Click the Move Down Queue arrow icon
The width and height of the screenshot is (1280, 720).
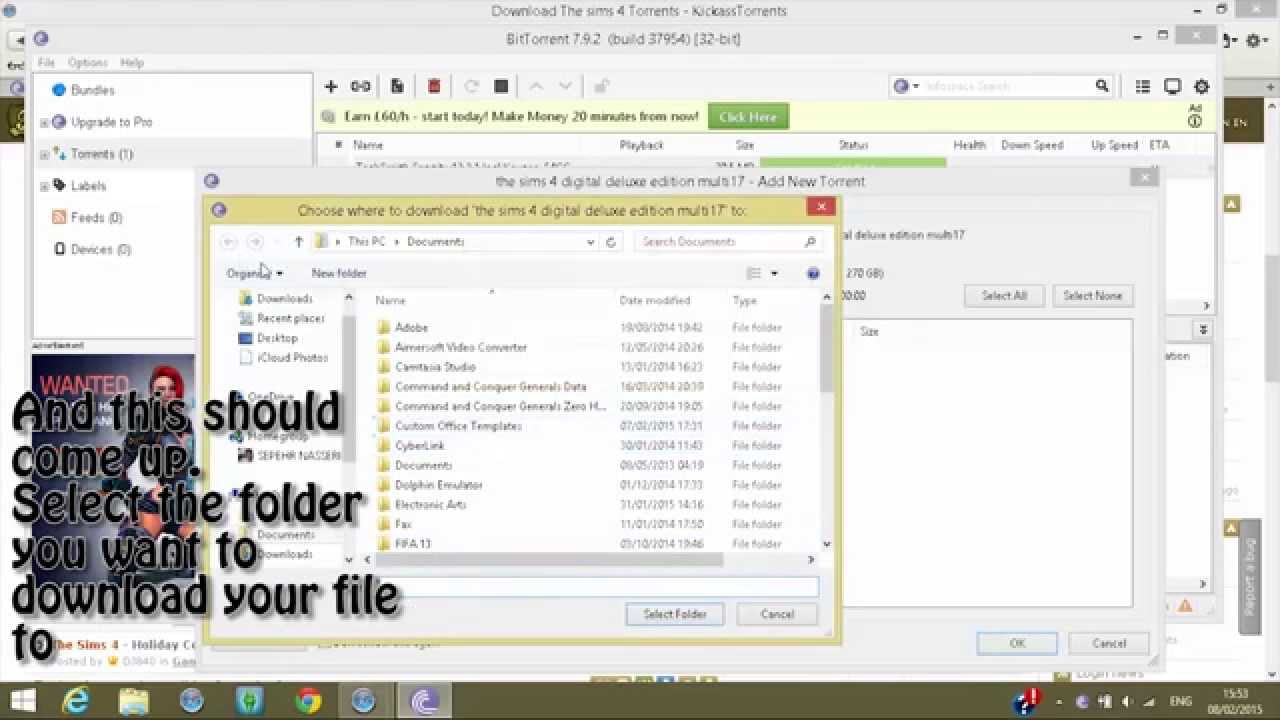(x=565, y=86)
